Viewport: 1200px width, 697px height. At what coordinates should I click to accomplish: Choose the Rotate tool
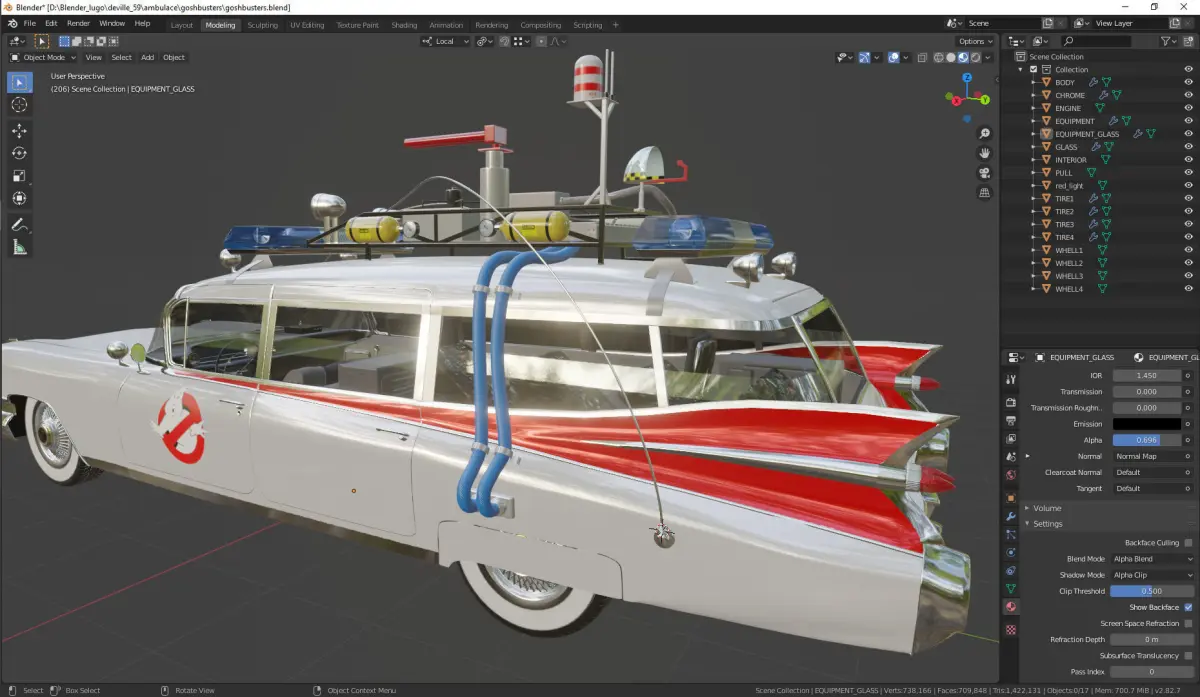click(x=20, y=153)
